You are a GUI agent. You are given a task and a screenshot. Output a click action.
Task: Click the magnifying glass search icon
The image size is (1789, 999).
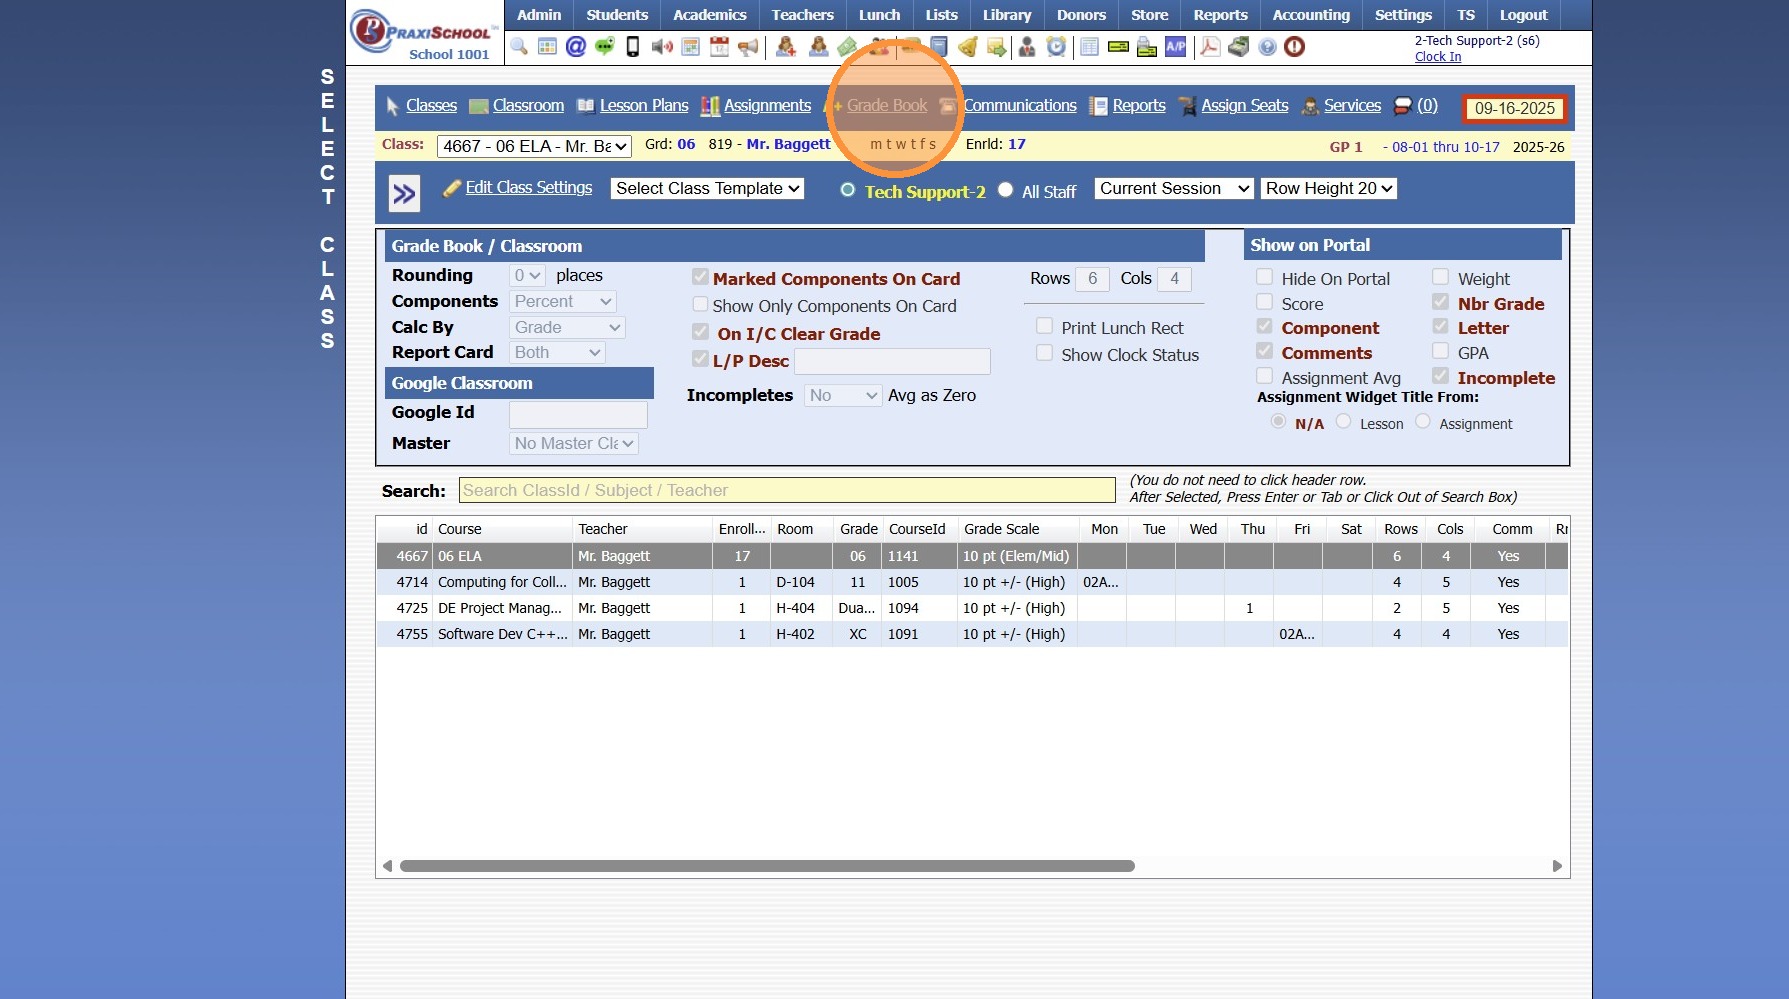[519, 47]
